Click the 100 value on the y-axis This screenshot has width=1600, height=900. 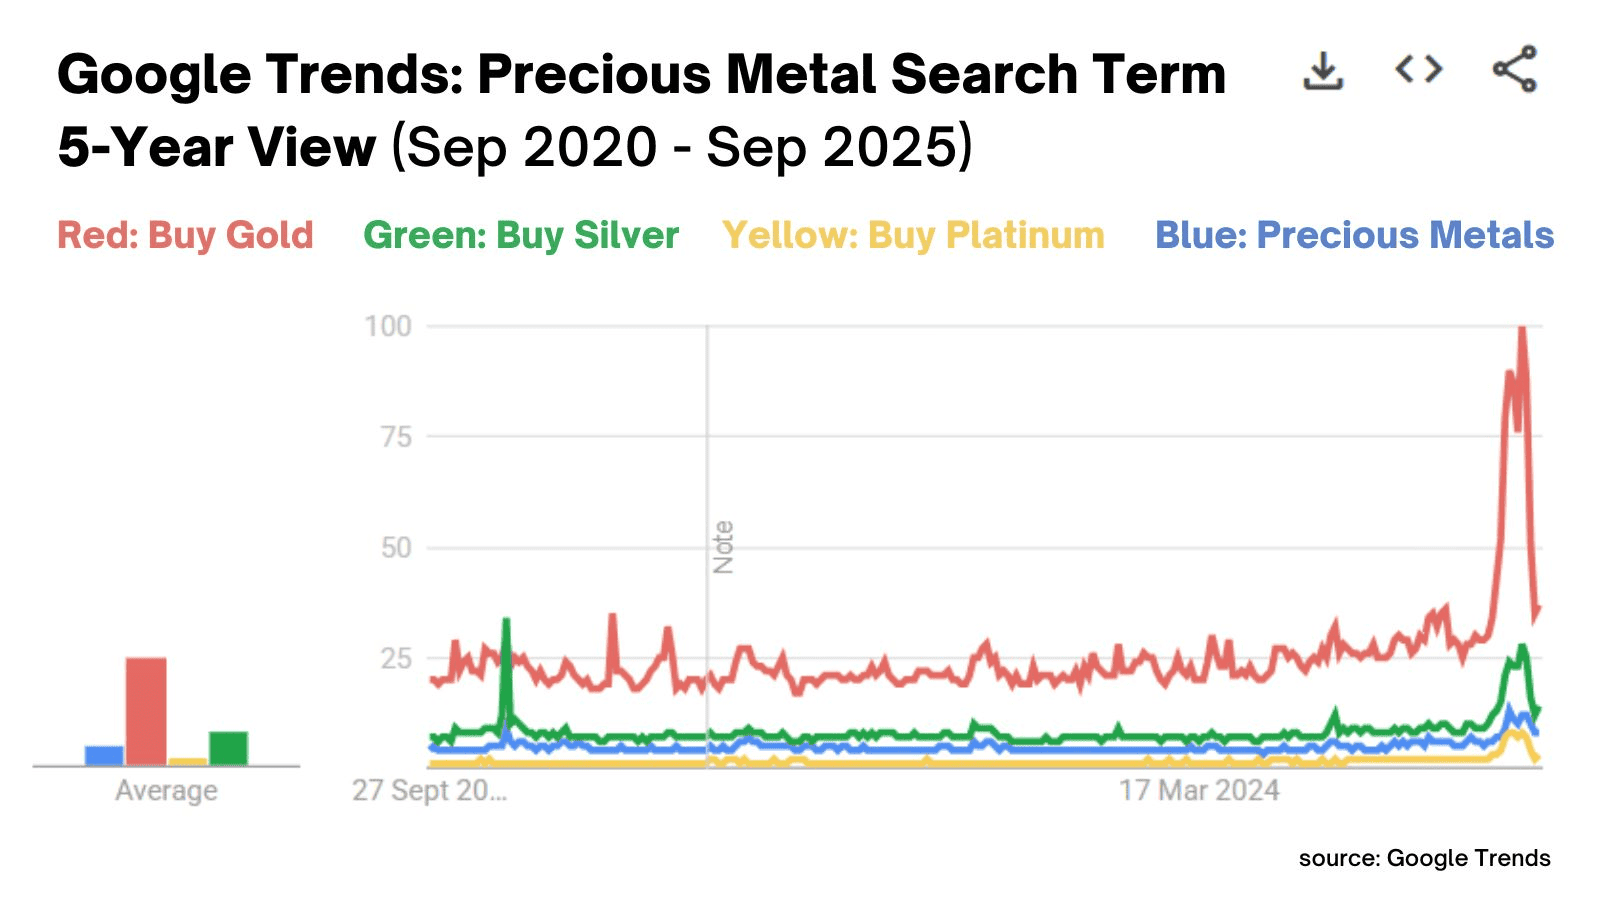[x=387, y=326]
